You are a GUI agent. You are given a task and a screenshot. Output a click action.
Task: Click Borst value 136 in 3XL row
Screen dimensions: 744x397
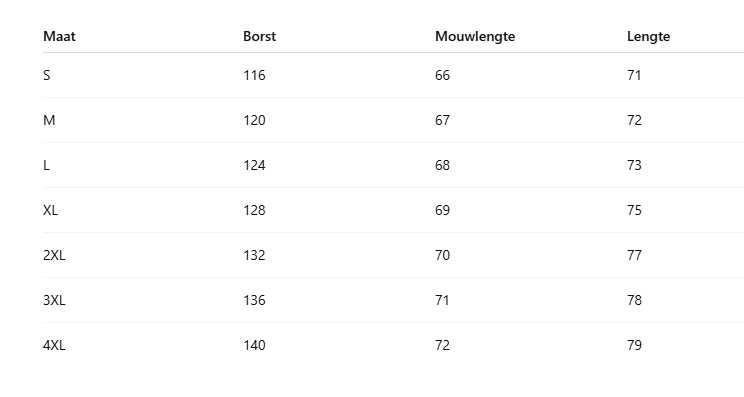point(254,301)
